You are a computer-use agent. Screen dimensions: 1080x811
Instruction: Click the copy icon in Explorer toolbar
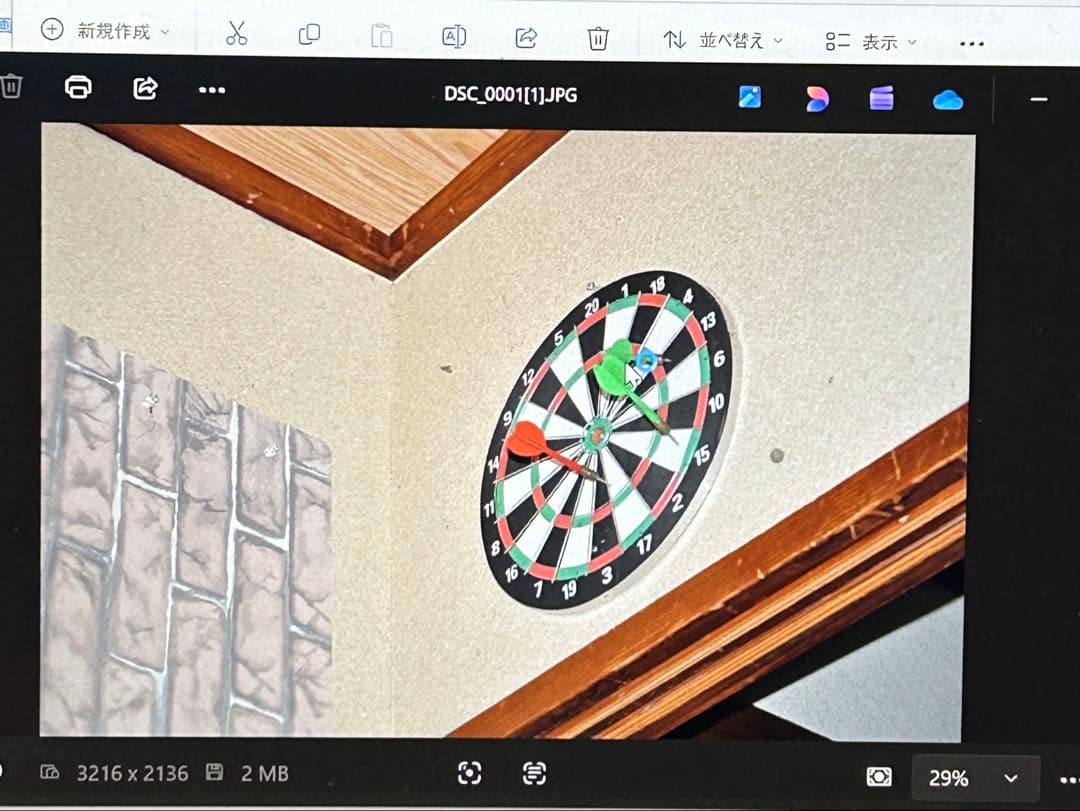tap(309, 34)
